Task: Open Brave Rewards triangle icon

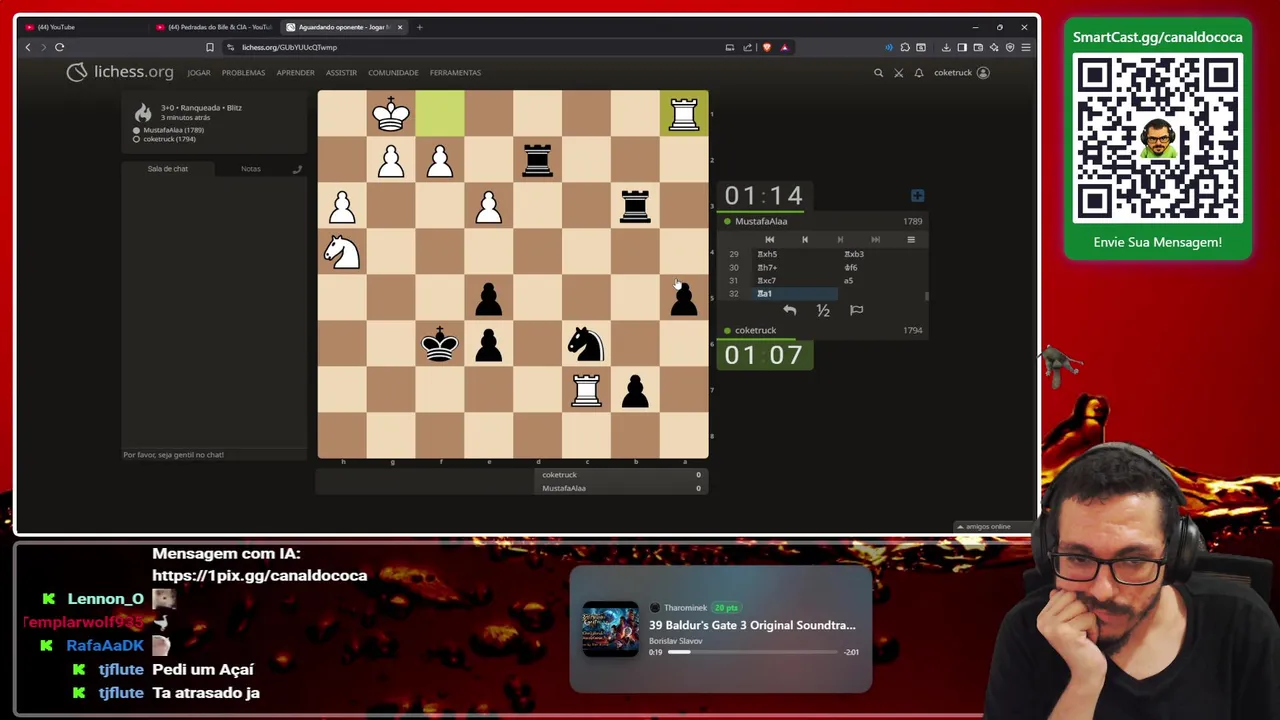Action: click(x=784, y=47)
